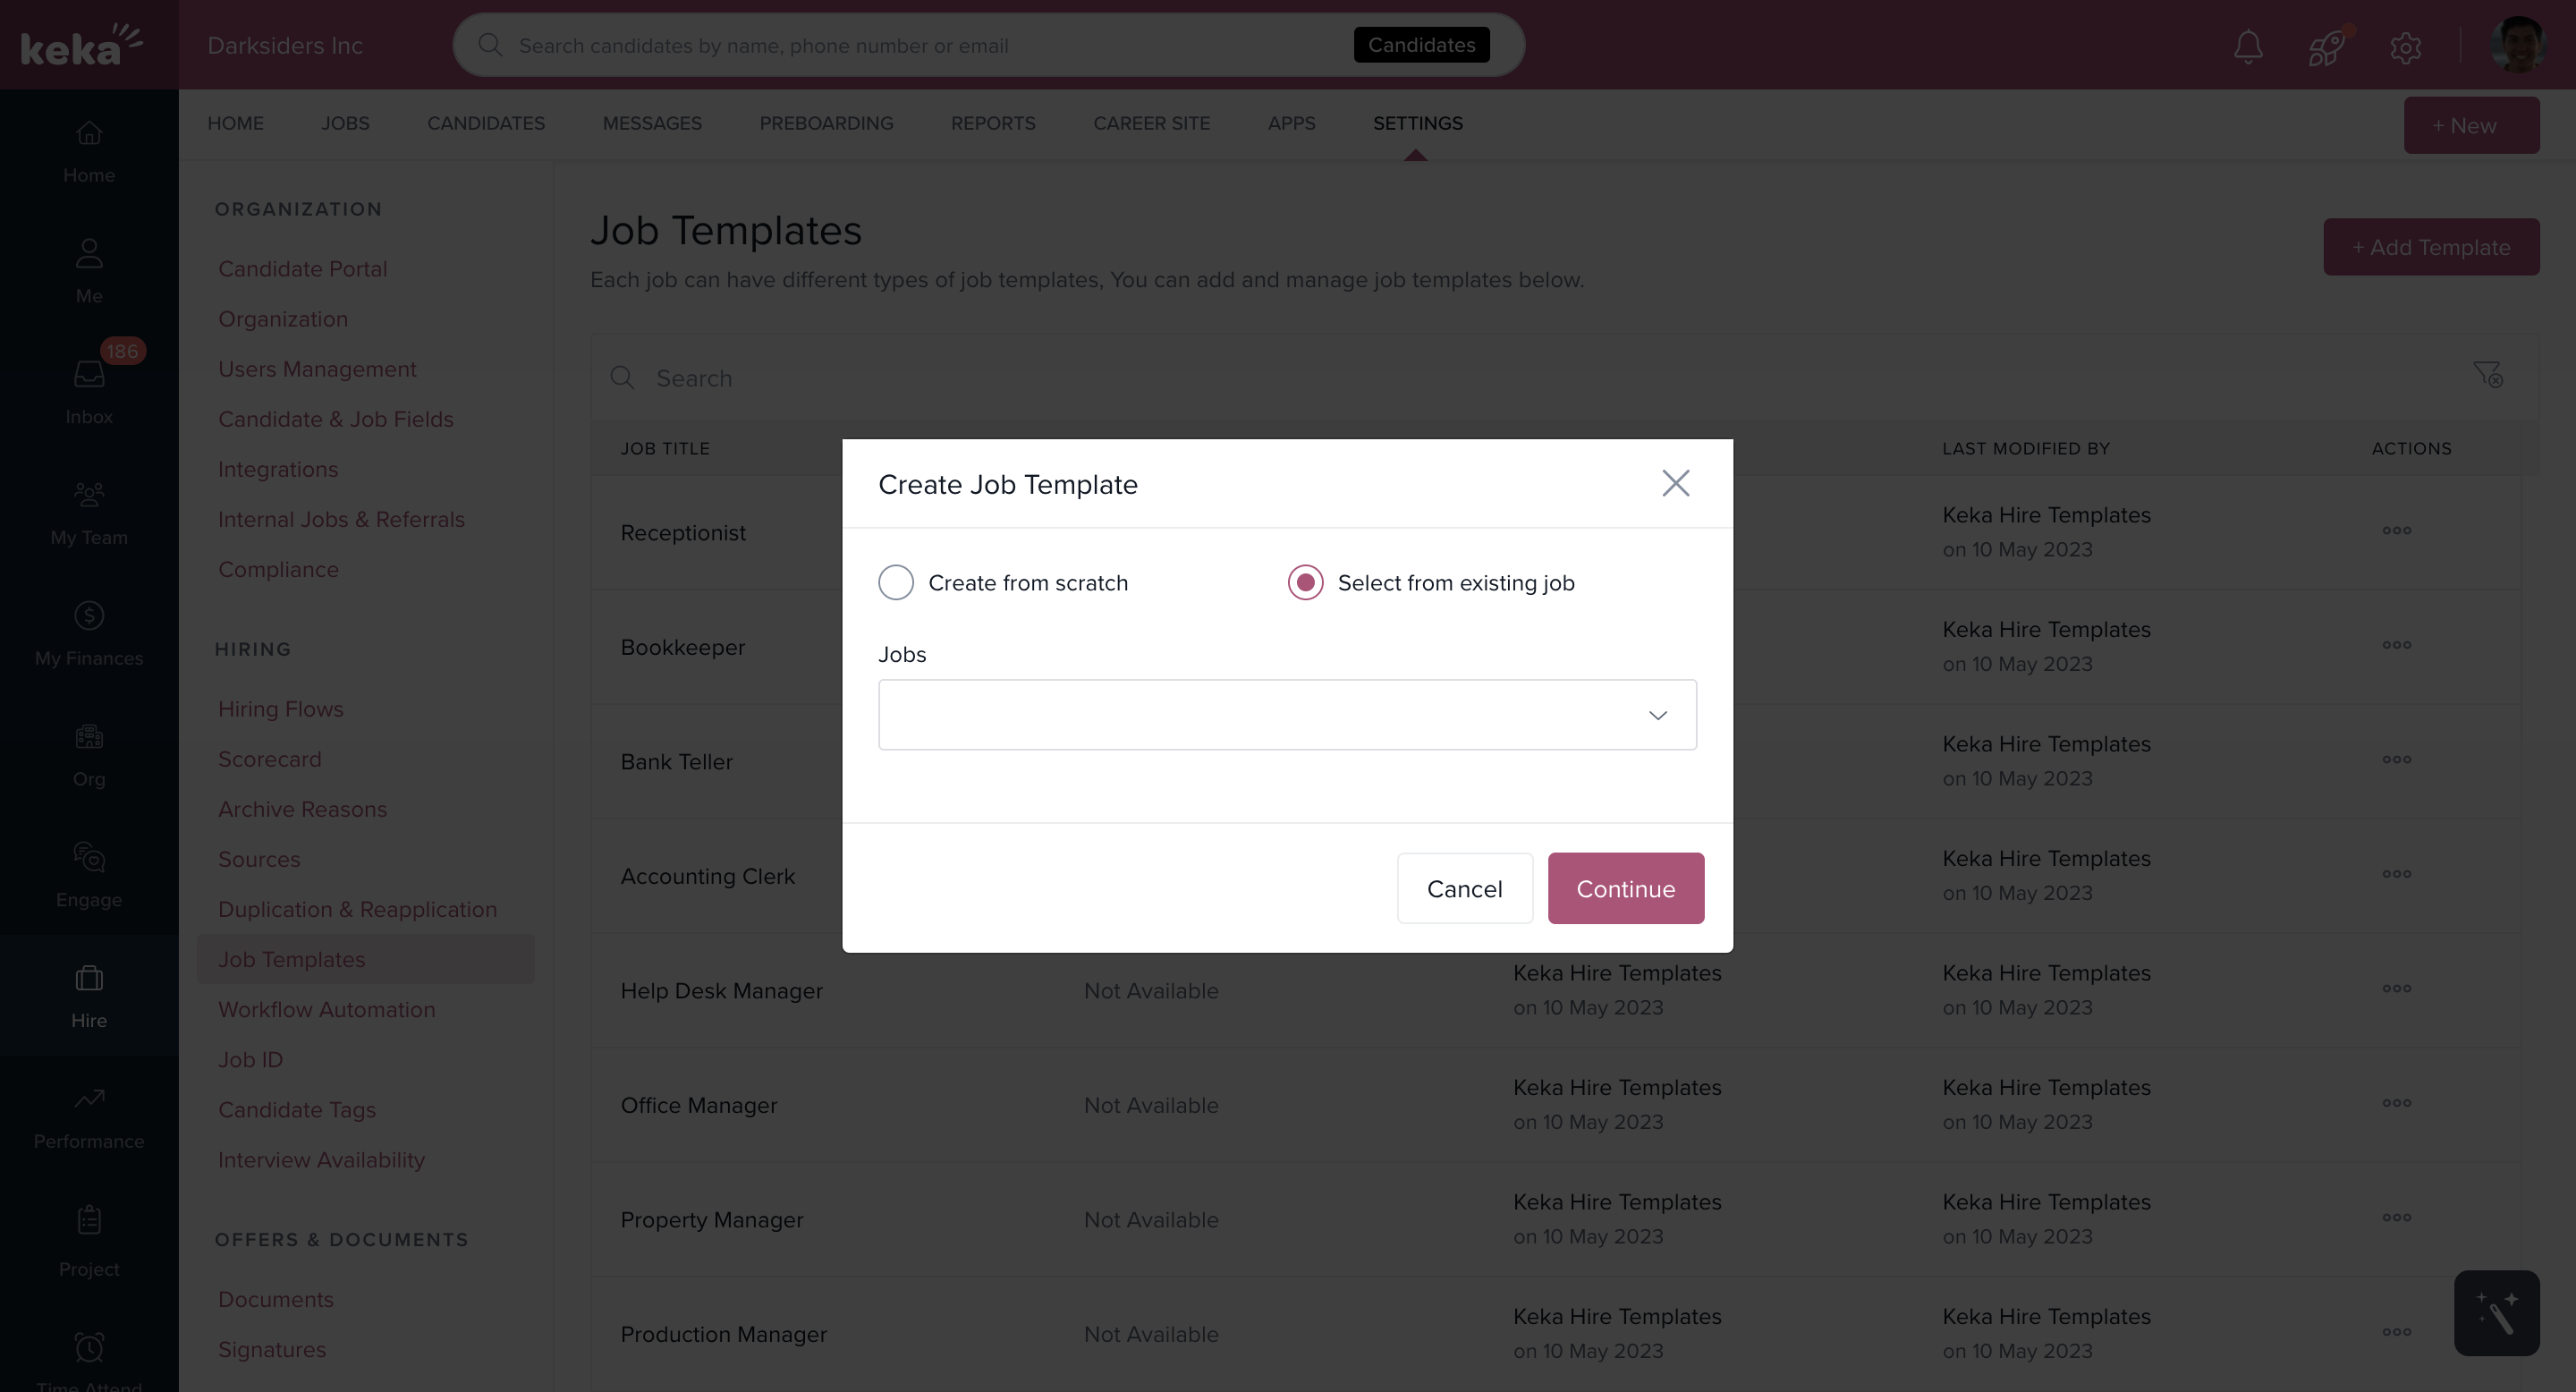Screen dimensions: 2576x1392
Task: Open the Reports tab
Action: click(x=993, y=123)
